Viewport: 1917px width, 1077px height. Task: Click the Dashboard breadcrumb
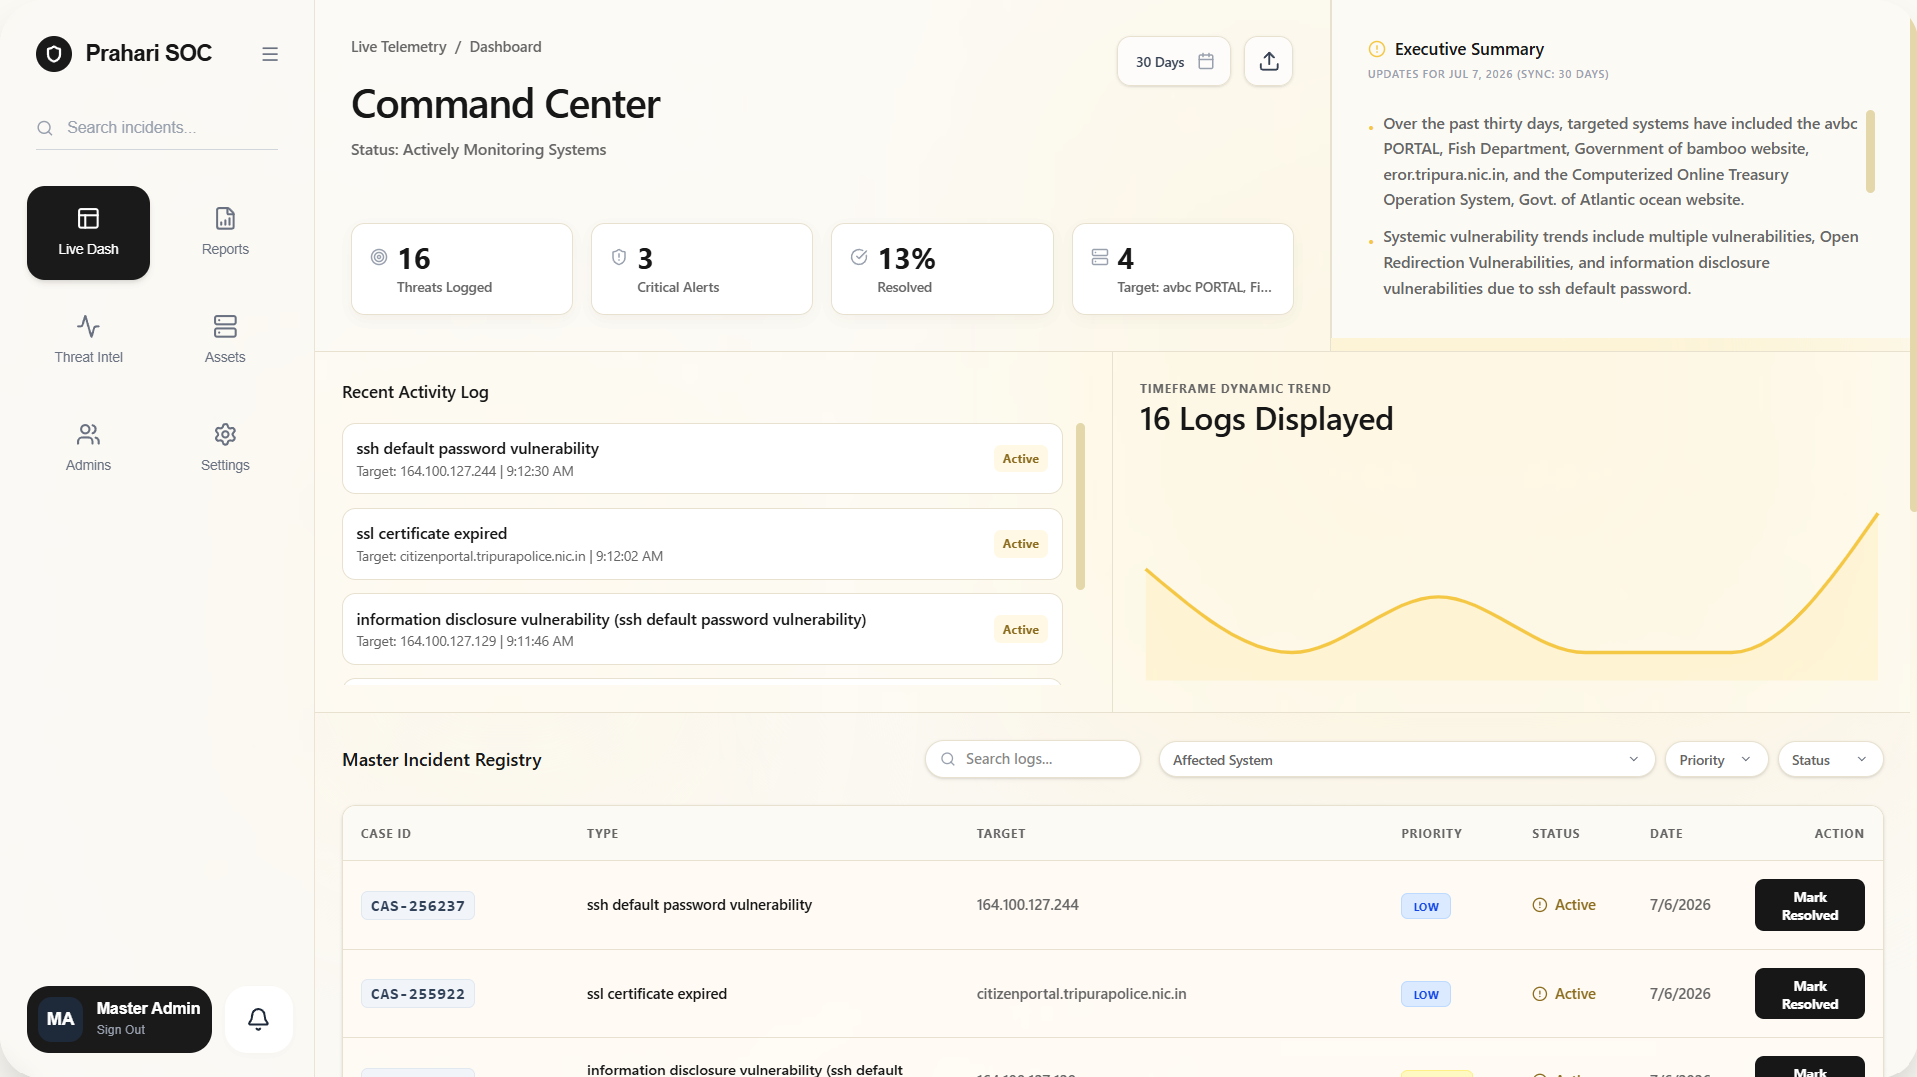tap(505, 47)
